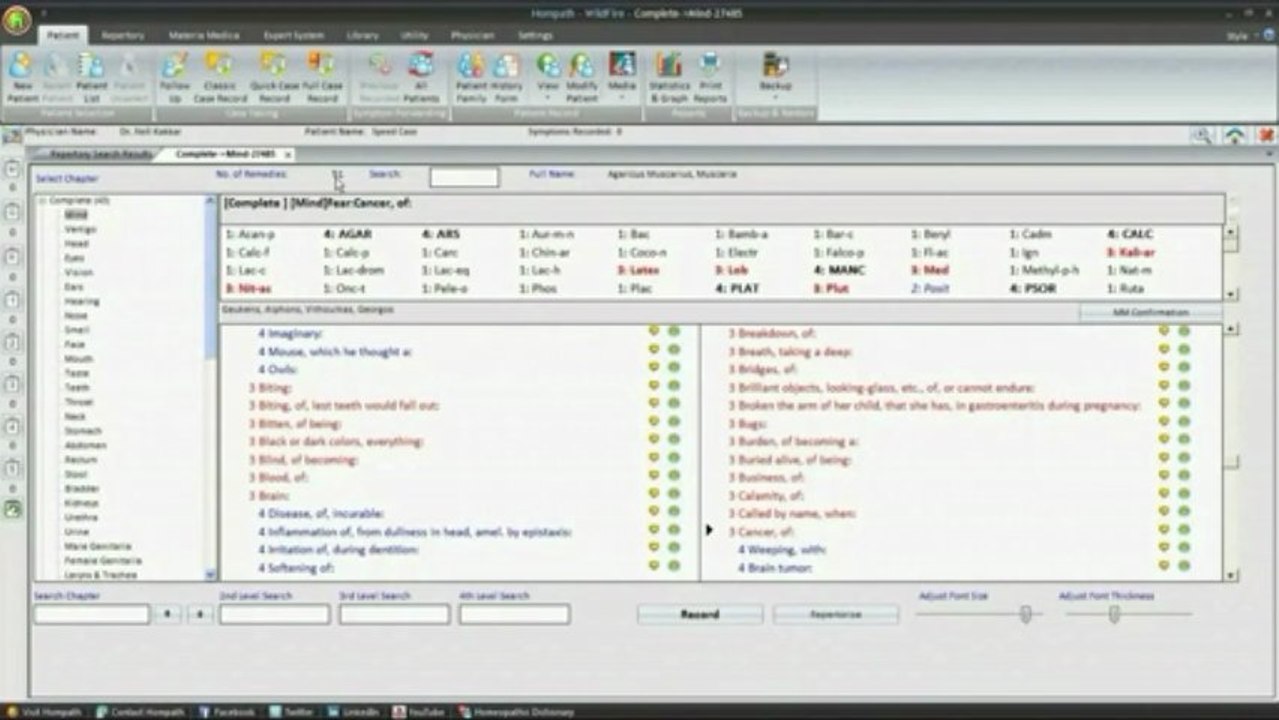Open the Backup dropdown in the ribbon
The width and height of the screenshot is (1279, 720).
pyautogui.click(x=775, y=77)
